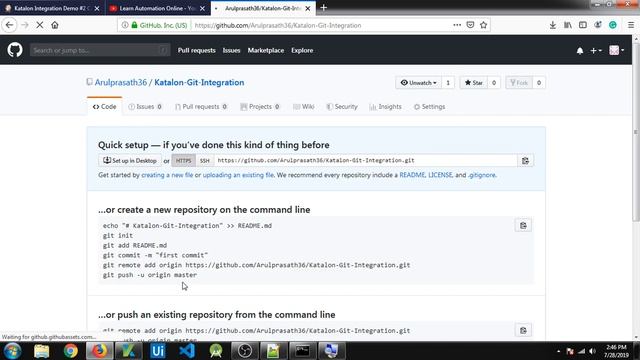Copy the repository HTTPS URL to clipboard

tap(525, 161)
